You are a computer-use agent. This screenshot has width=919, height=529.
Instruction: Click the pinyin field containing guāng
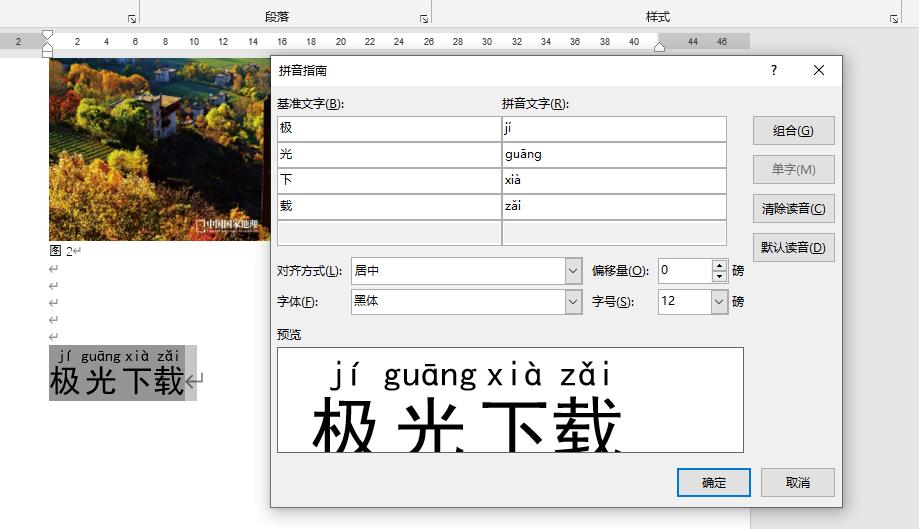[x=614, y=155]
